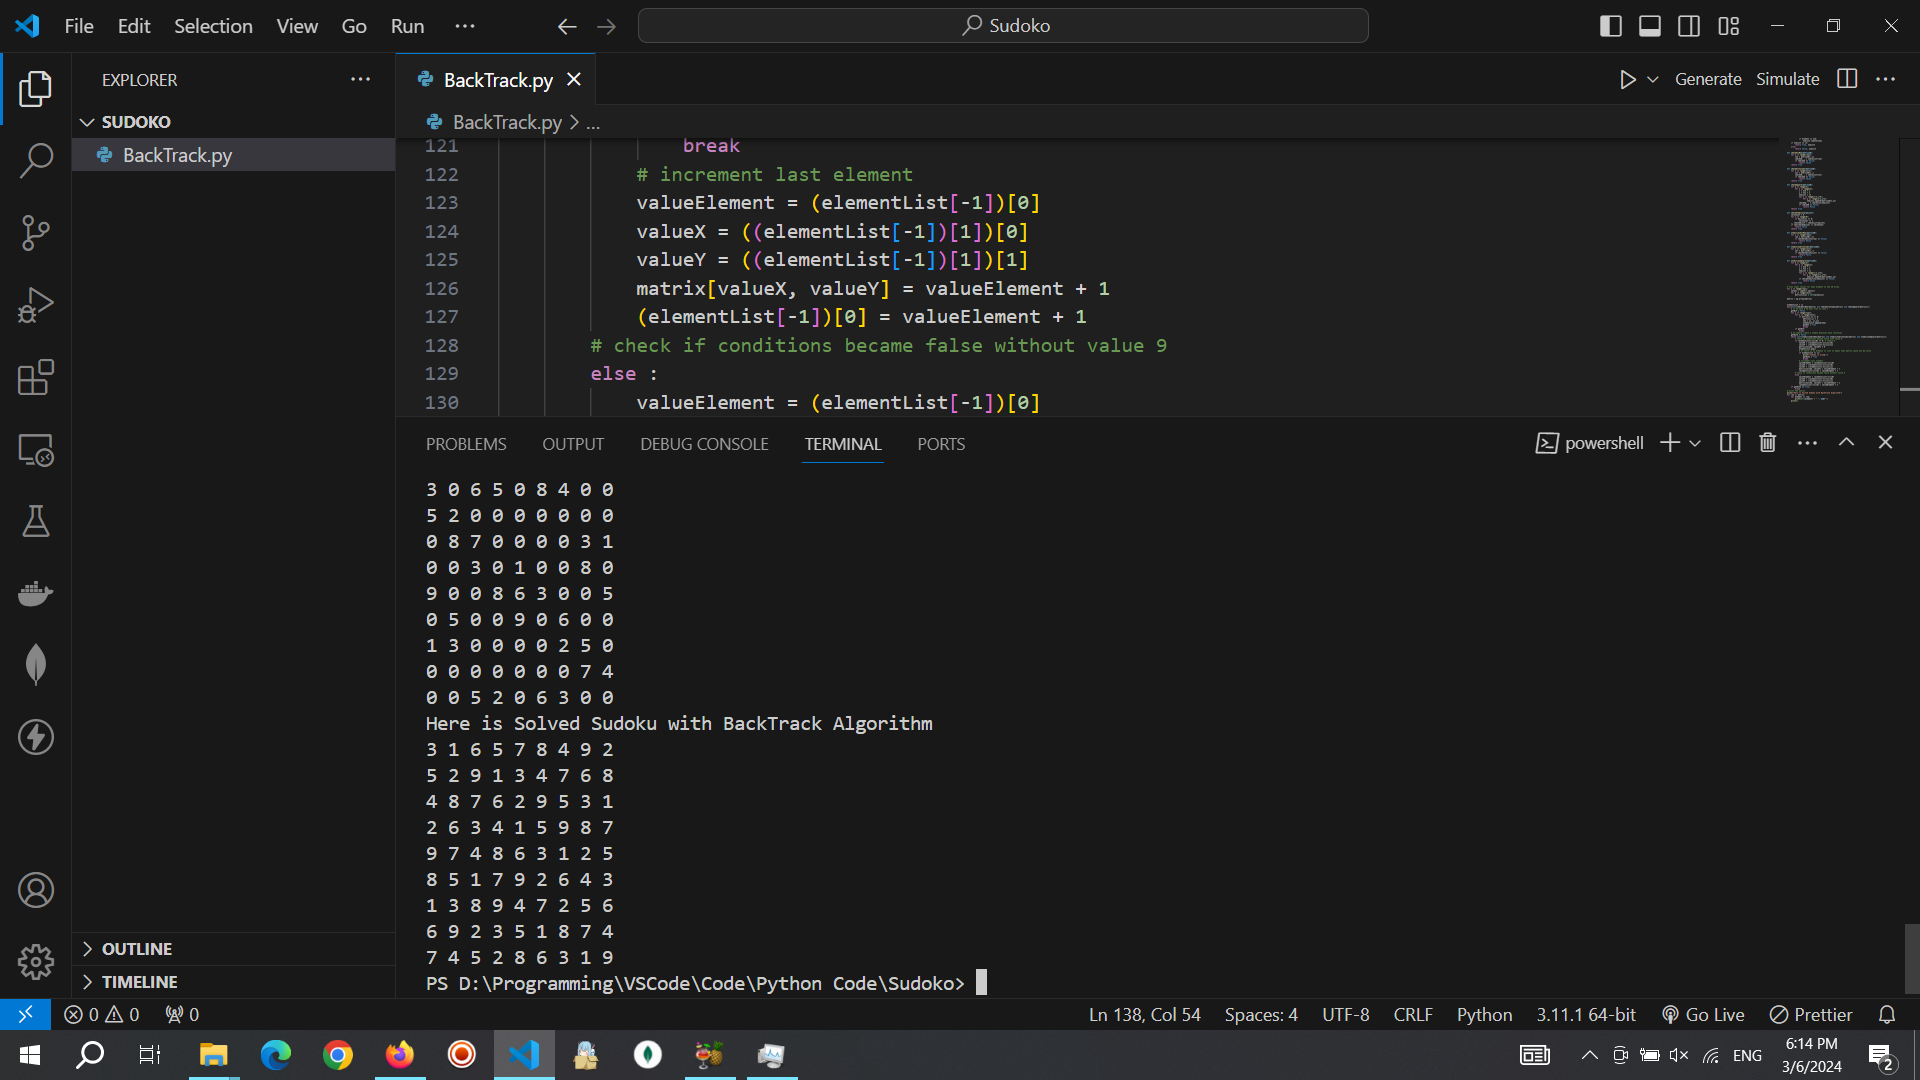
Task: Create a new terminal with plus
Action: coord(1669,443)
